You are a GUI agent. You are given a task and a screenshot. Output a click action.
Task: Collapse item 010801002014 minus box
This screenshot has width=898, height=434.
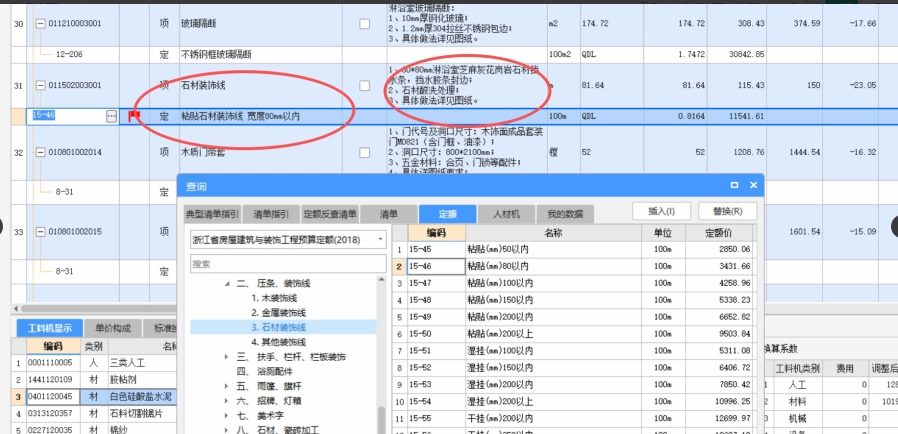point(40,152)
